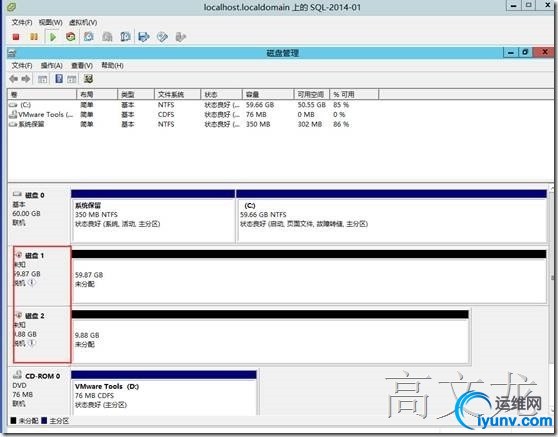Click the last Disk Management toolbar icon
The height and width of the screenshot is (437, 558).
[88, 79]
